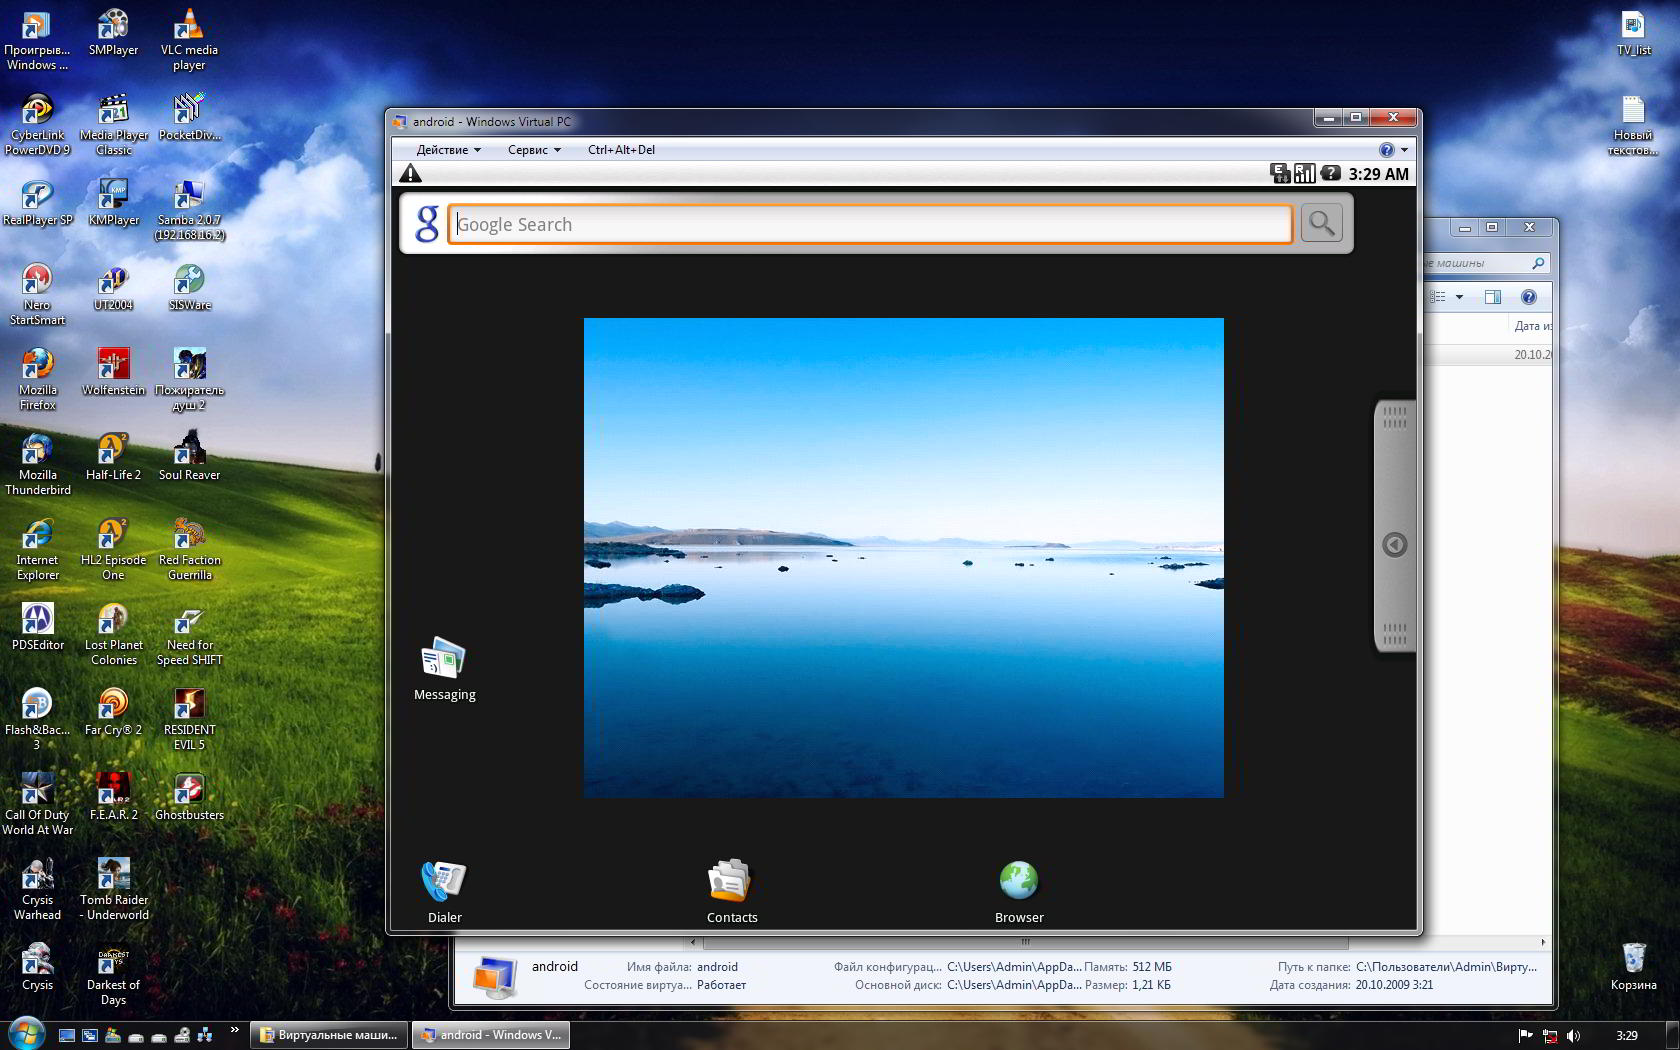
Task: Click the Работает status text in details pane
Action: pos(721,985)
